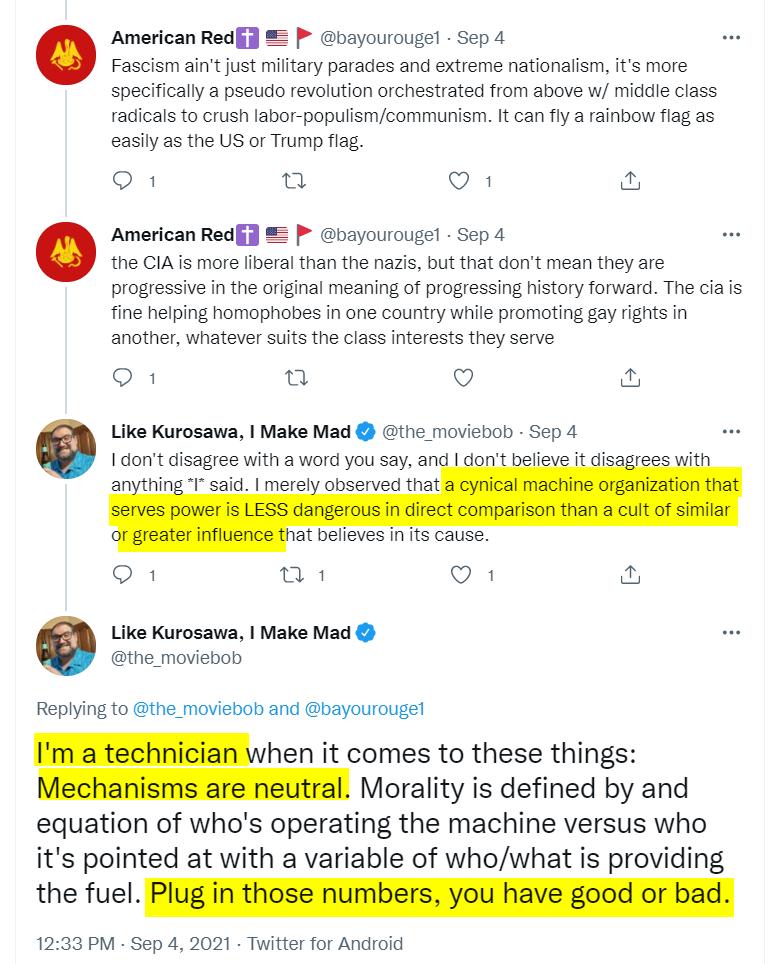This screenshot has height=964, width=782.
Task: Click the 'Like Kurosawa, I Make Mad' name on main tweet
Action: 231,632
